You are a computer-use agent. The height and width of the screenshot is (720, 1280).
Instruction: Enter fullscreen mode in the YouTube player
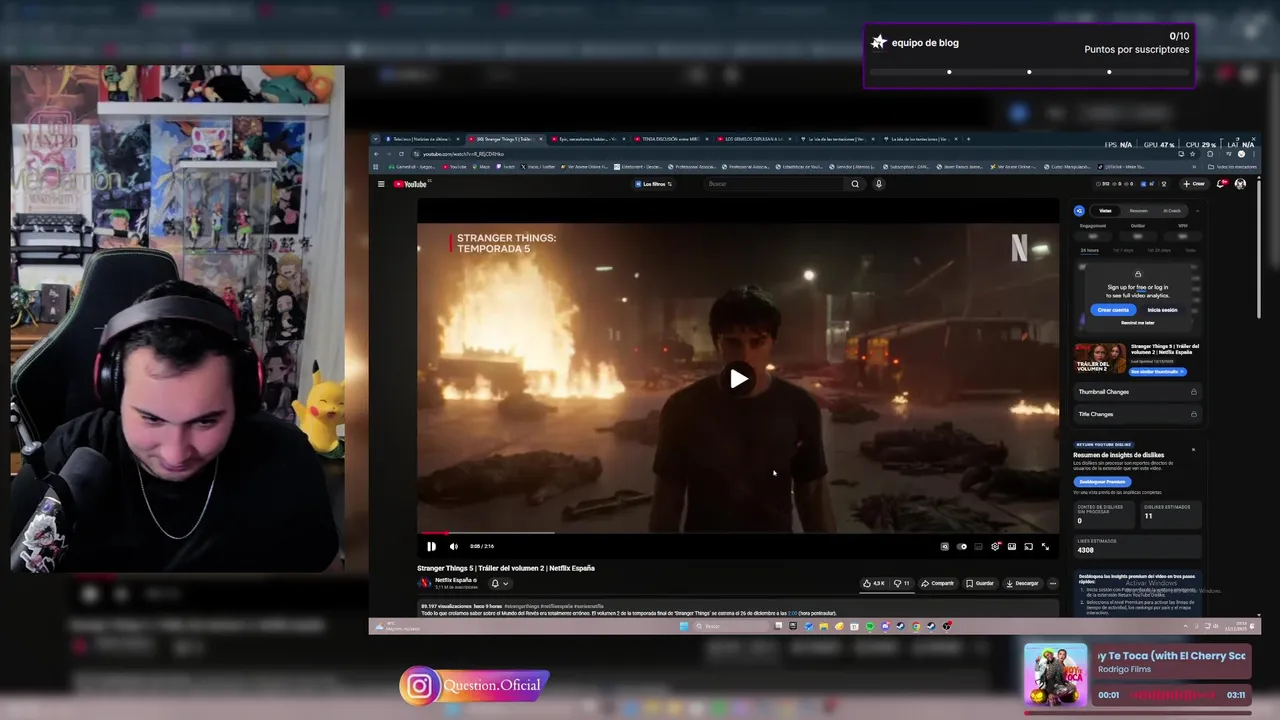click(x=1045, y=547)
